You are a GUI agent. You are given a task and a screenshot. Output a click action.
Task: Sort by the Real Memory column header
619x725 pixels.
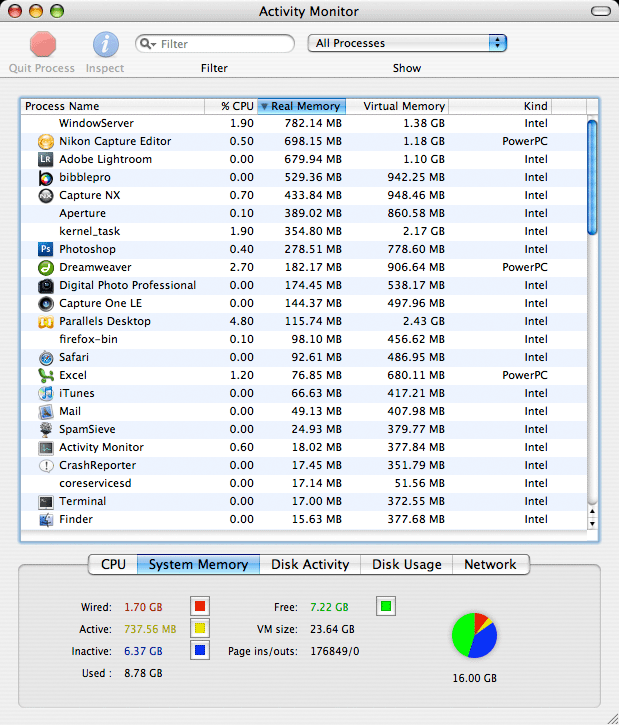pos(302,106)
